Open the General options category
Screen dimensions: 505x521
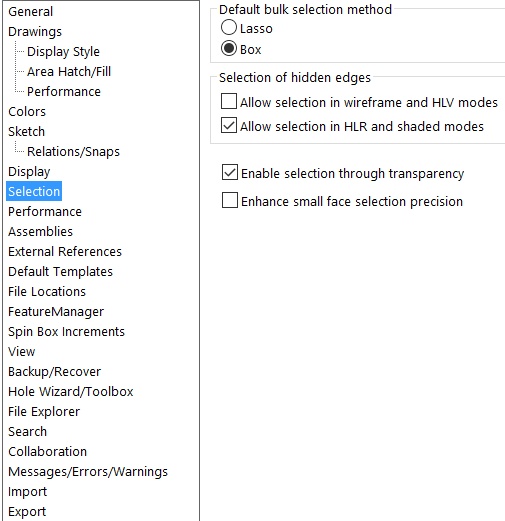click(30, 12)
